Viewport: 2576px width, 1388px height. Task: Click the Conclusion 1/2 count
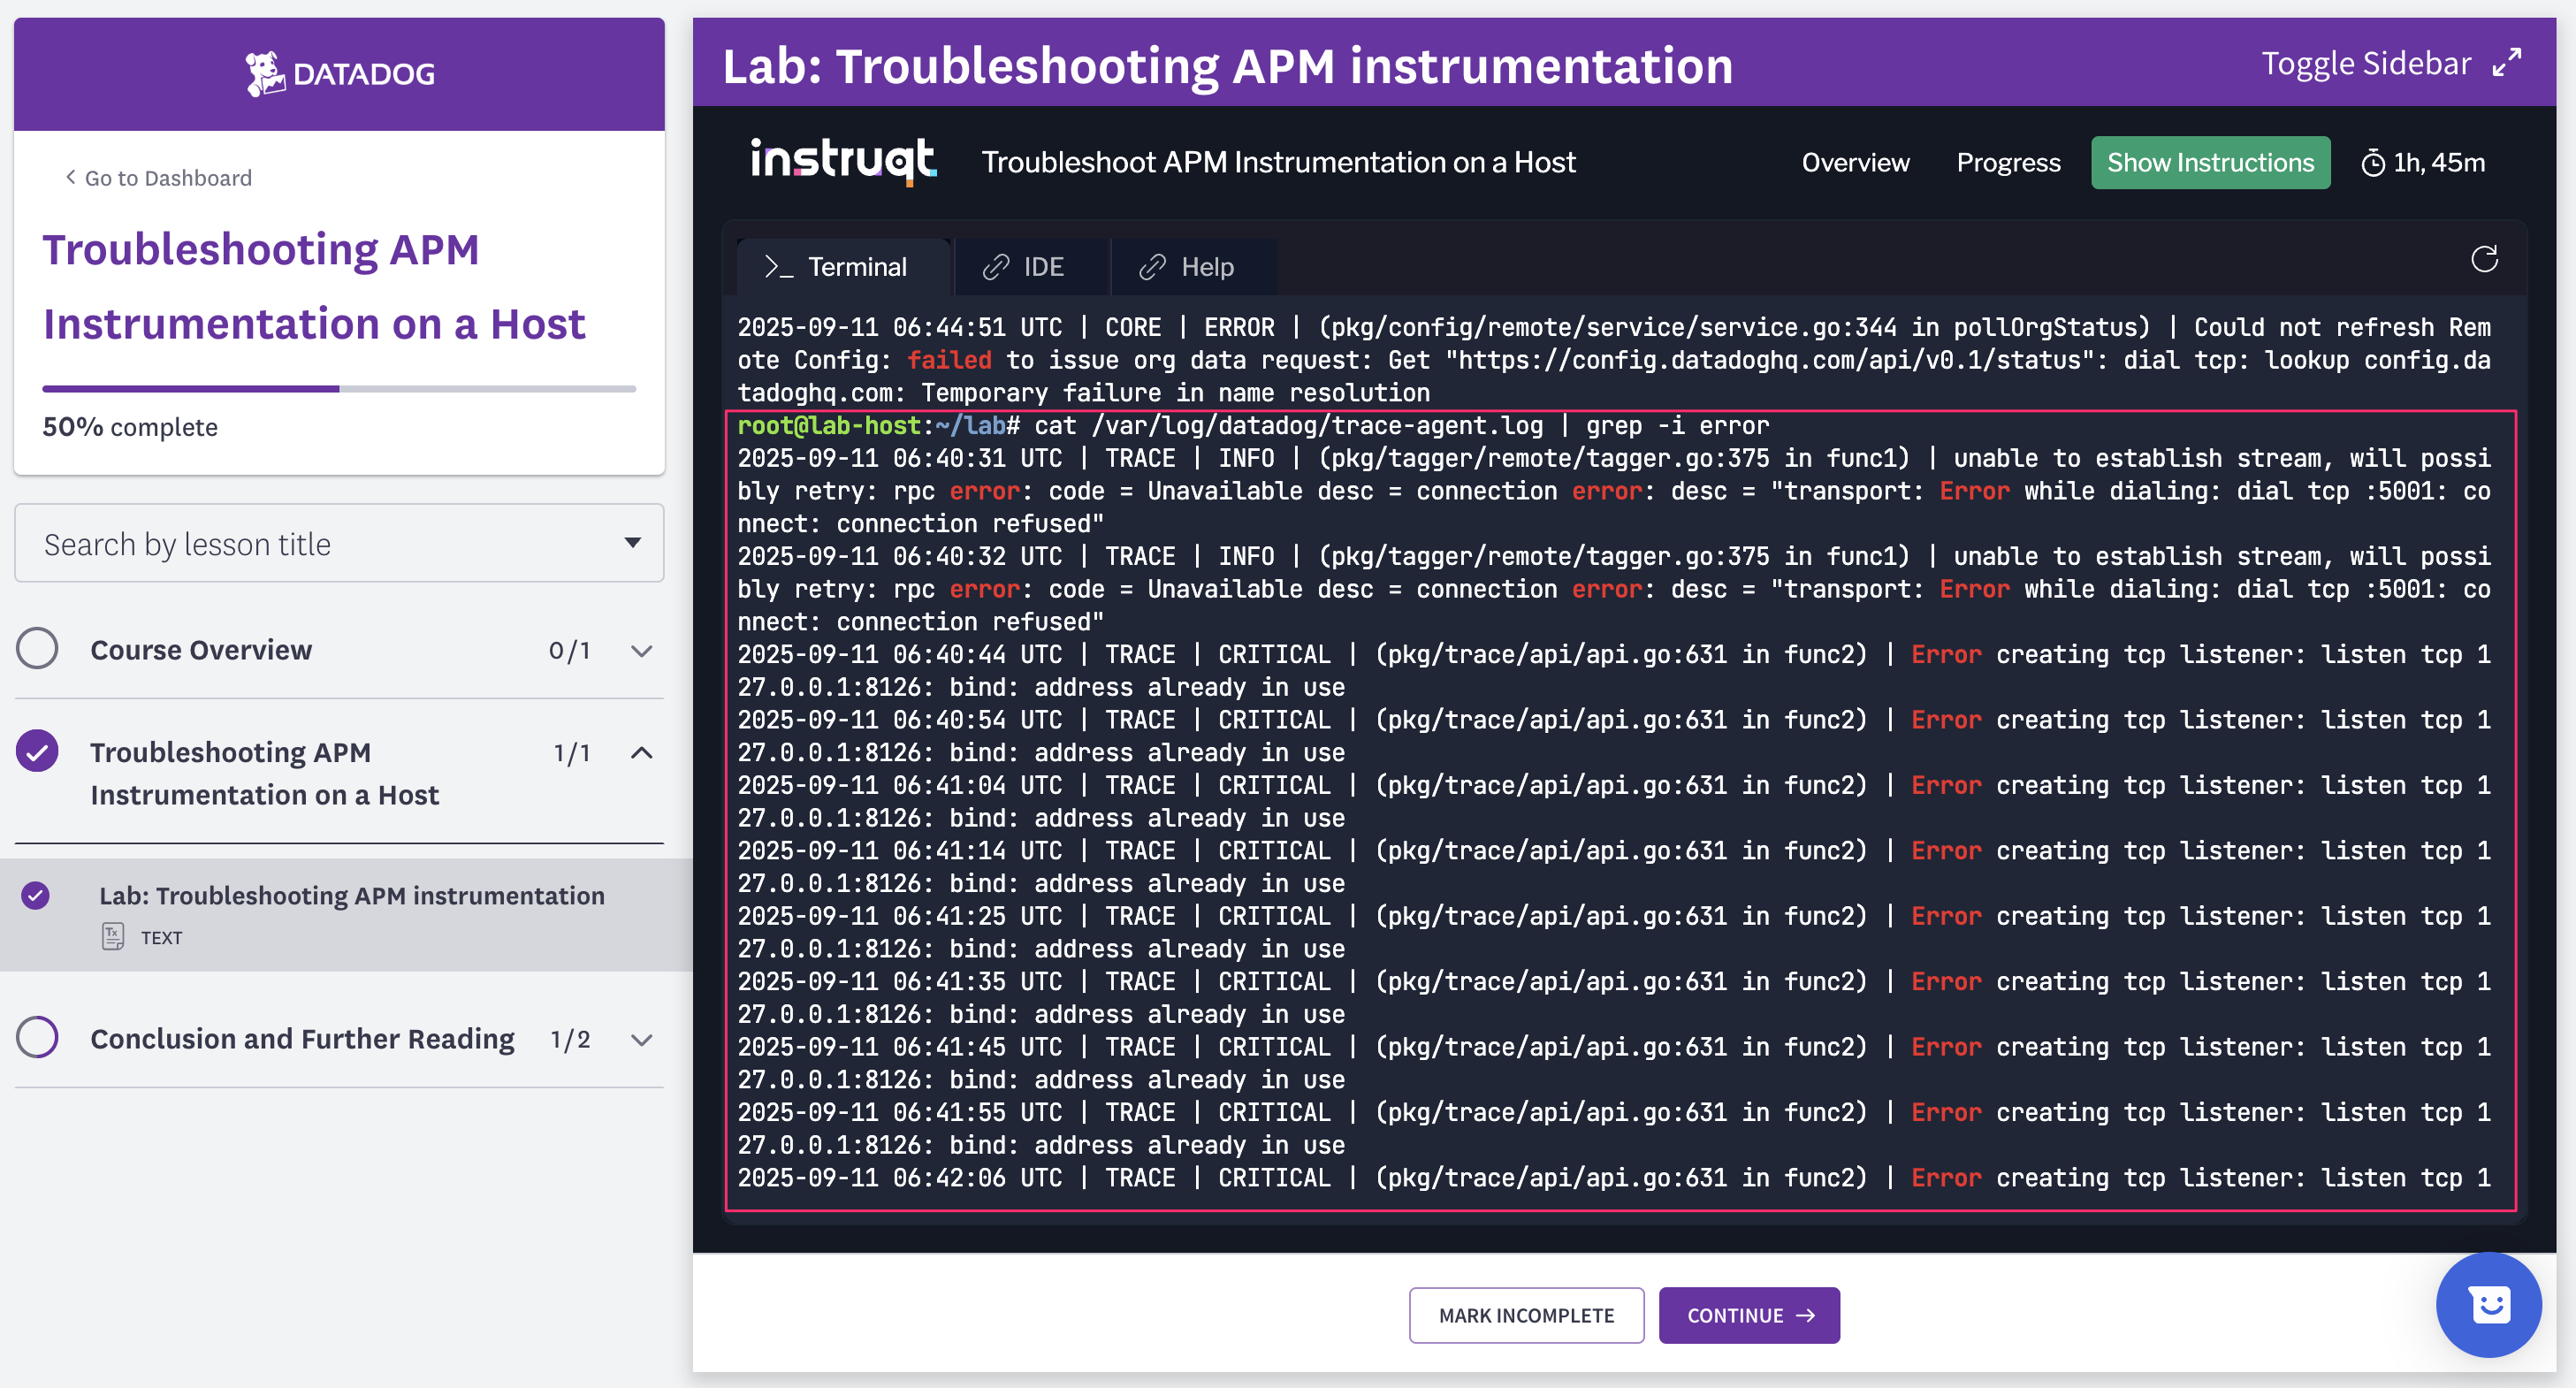click(569, 1040)
